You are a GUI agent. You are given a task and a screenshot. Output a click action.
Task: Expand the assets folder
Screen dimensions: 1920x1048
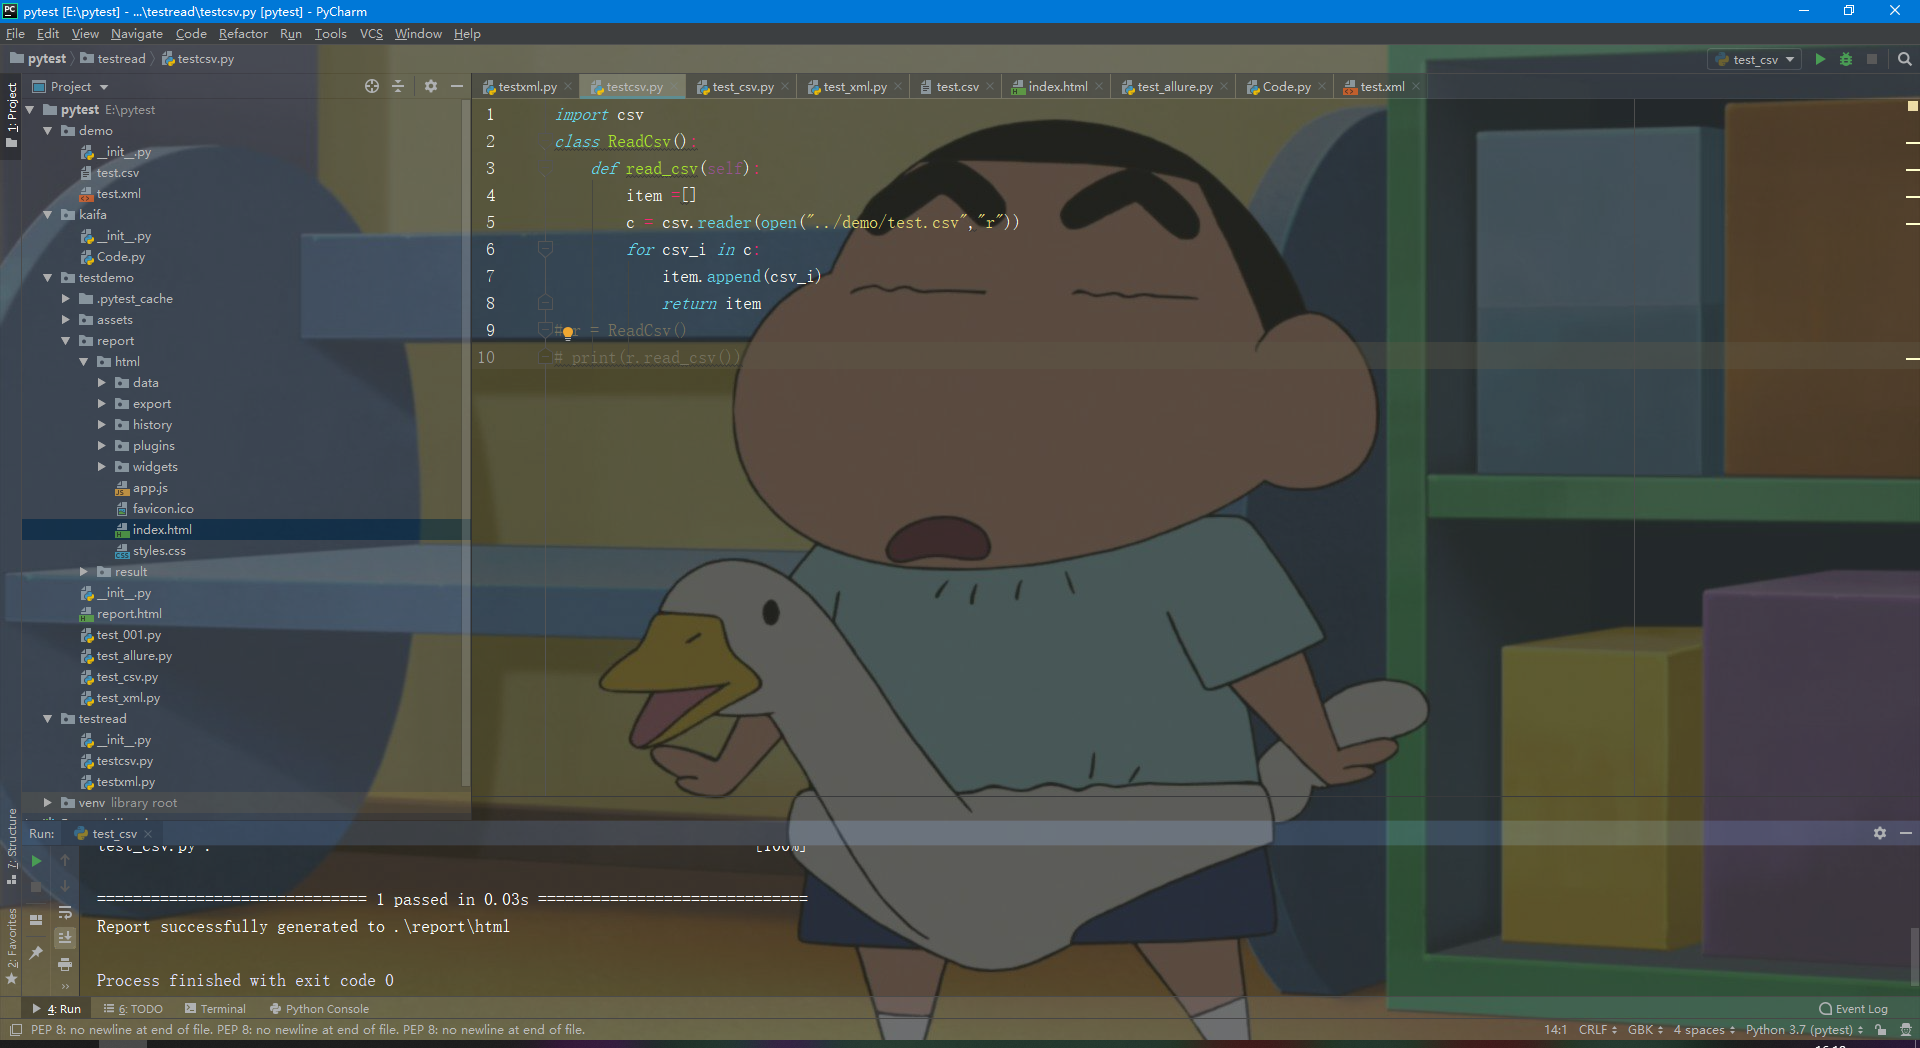[x=65, y=320]
